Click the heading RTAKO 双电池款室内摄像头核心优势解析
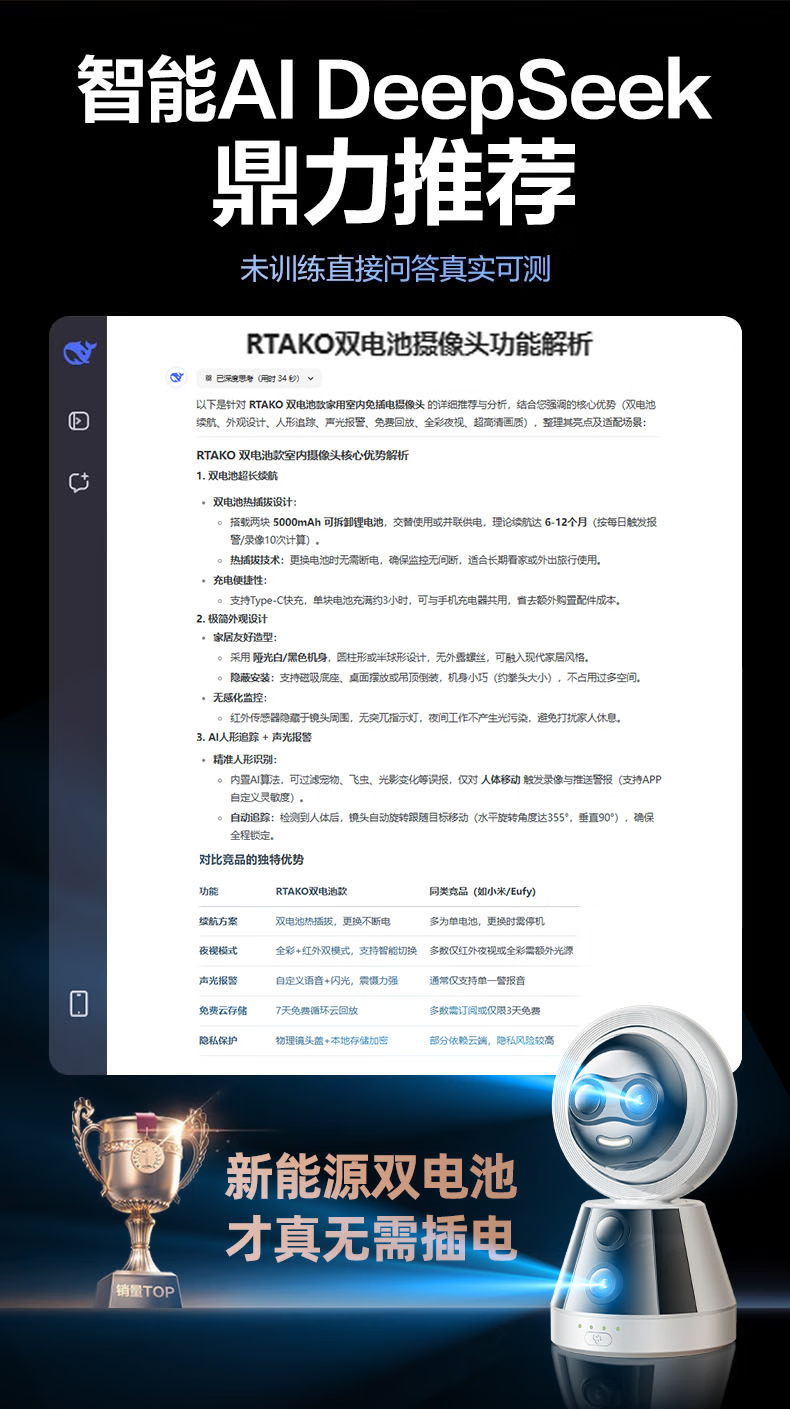The image size is (790, 1409). pos(302,455)
